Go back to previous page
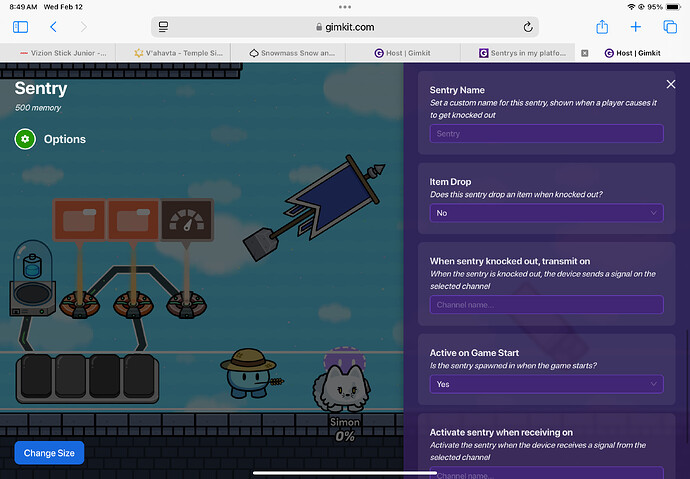 pos(53,27)
